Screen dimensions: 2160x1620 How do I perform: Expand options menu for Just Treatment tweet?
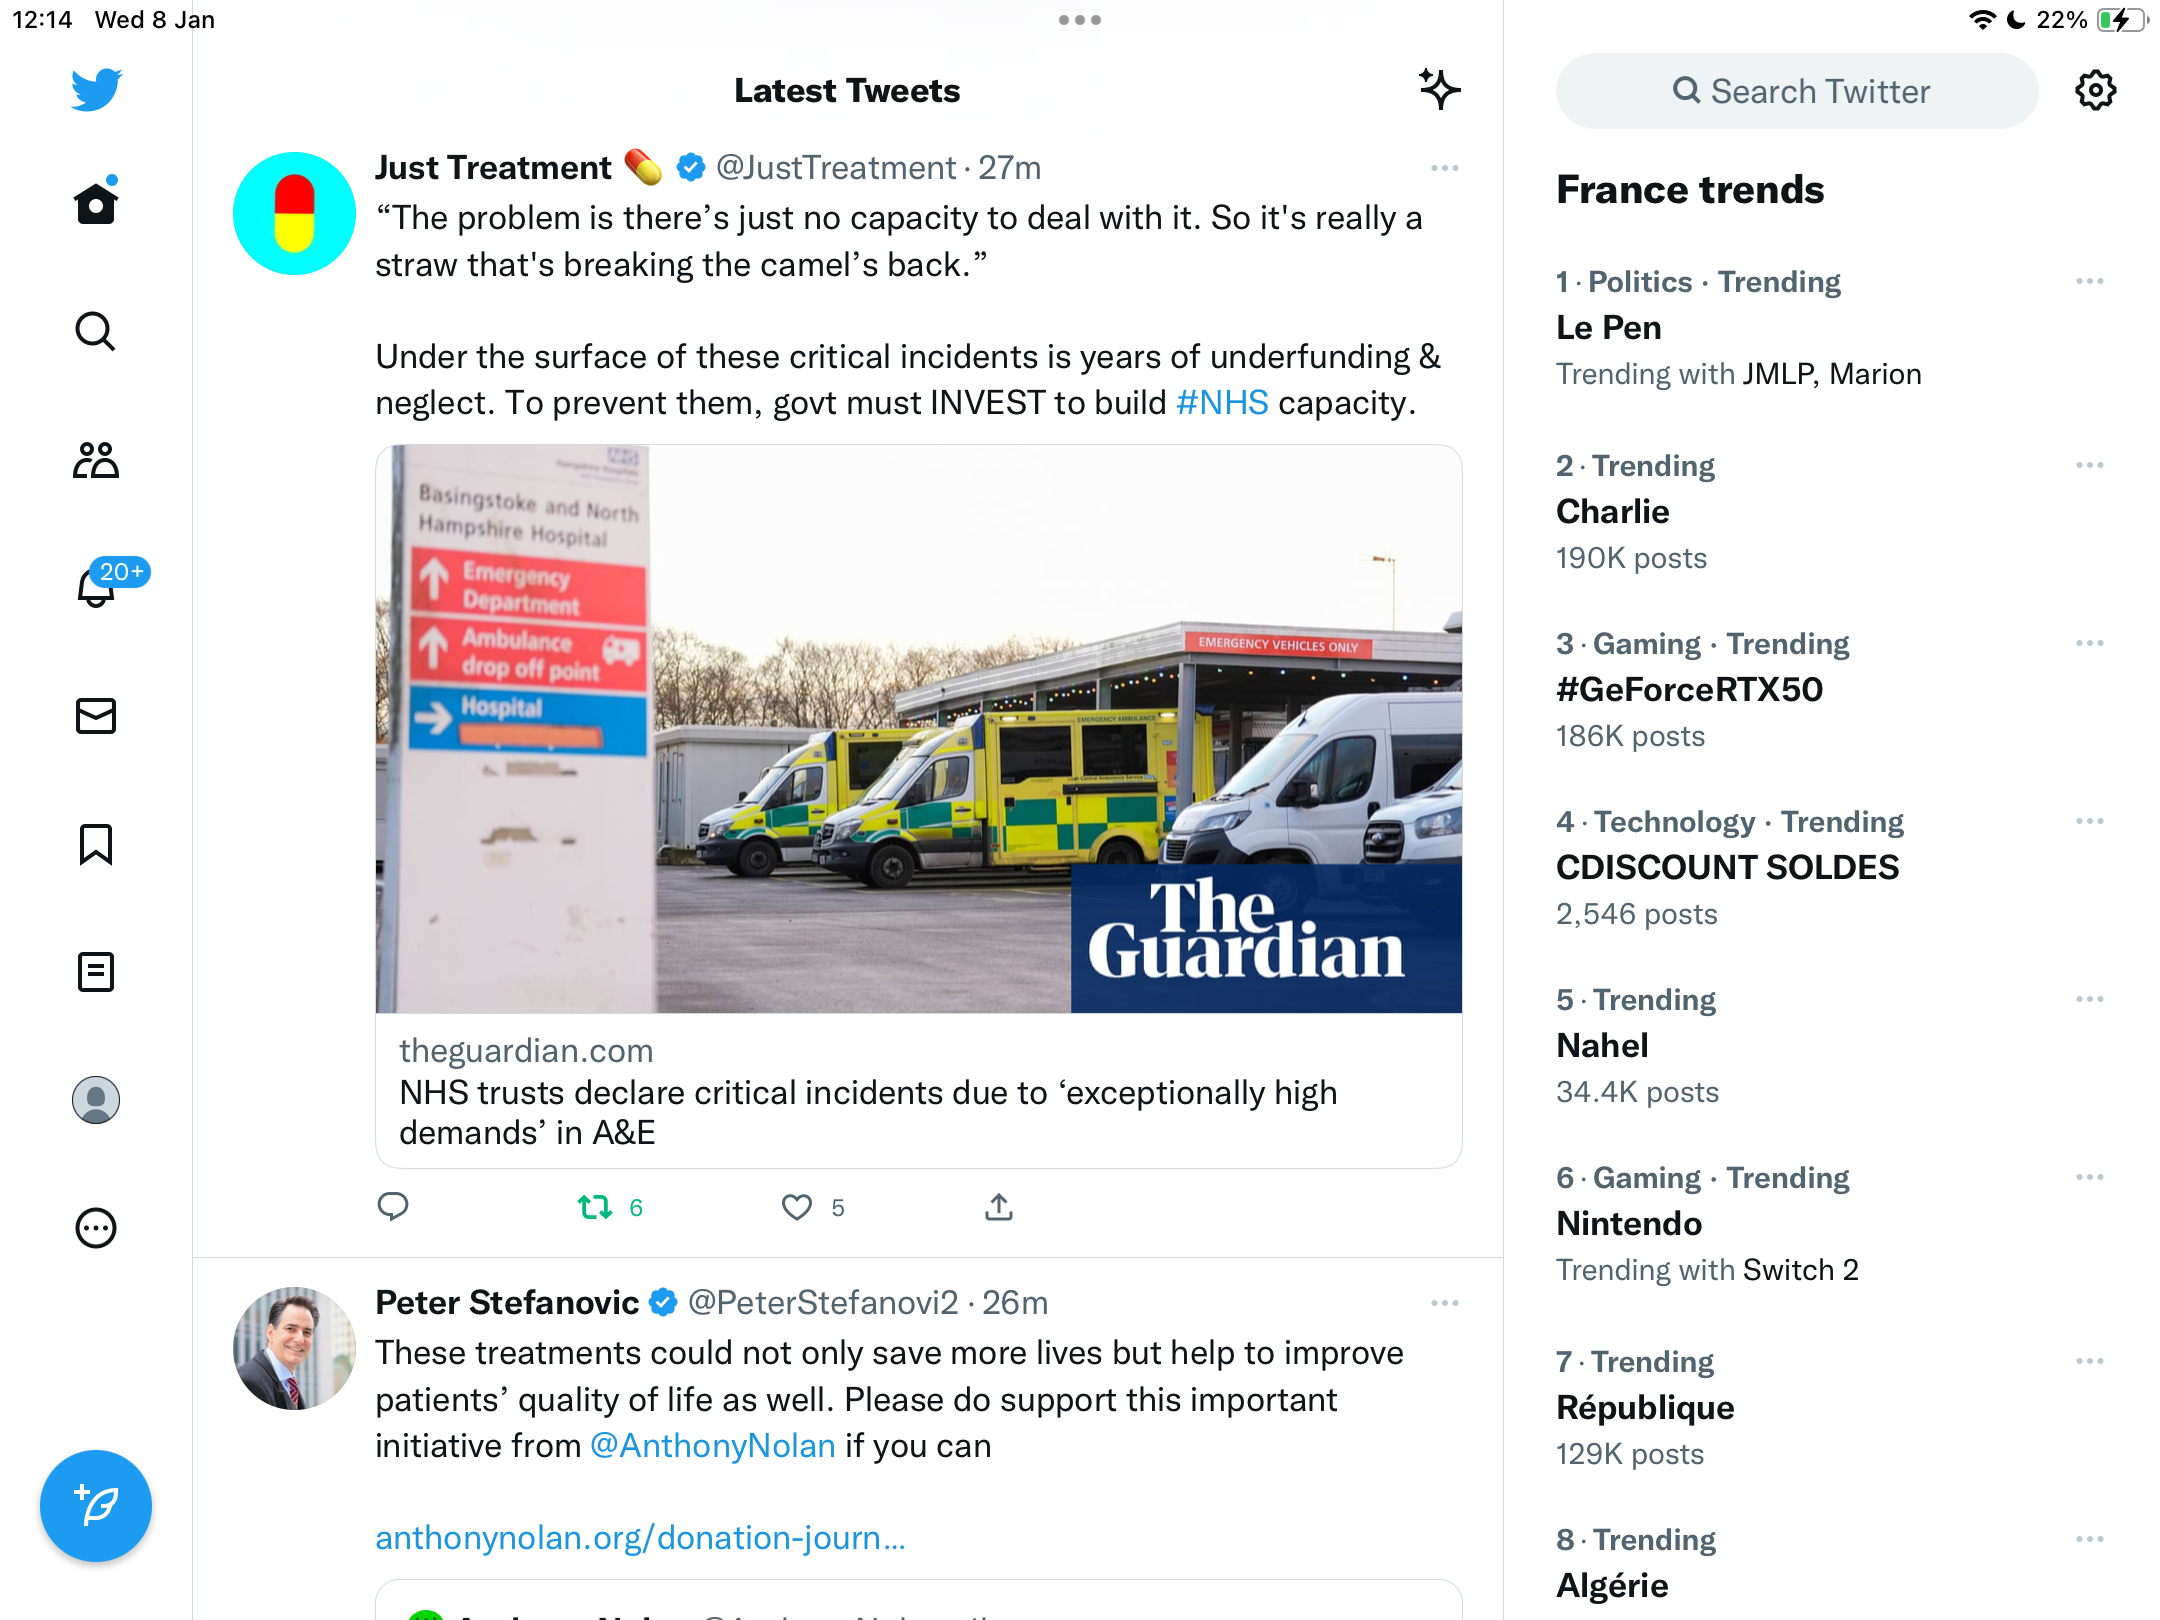coord(1444,168)
